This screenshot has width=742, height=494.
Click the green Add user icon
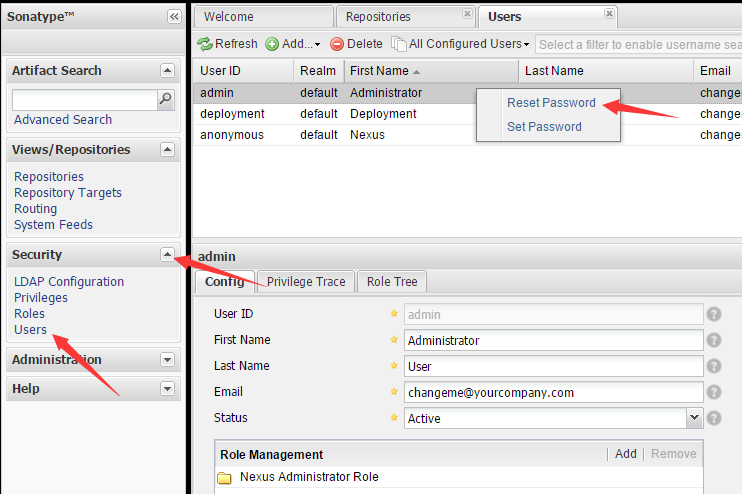[272, 44]
